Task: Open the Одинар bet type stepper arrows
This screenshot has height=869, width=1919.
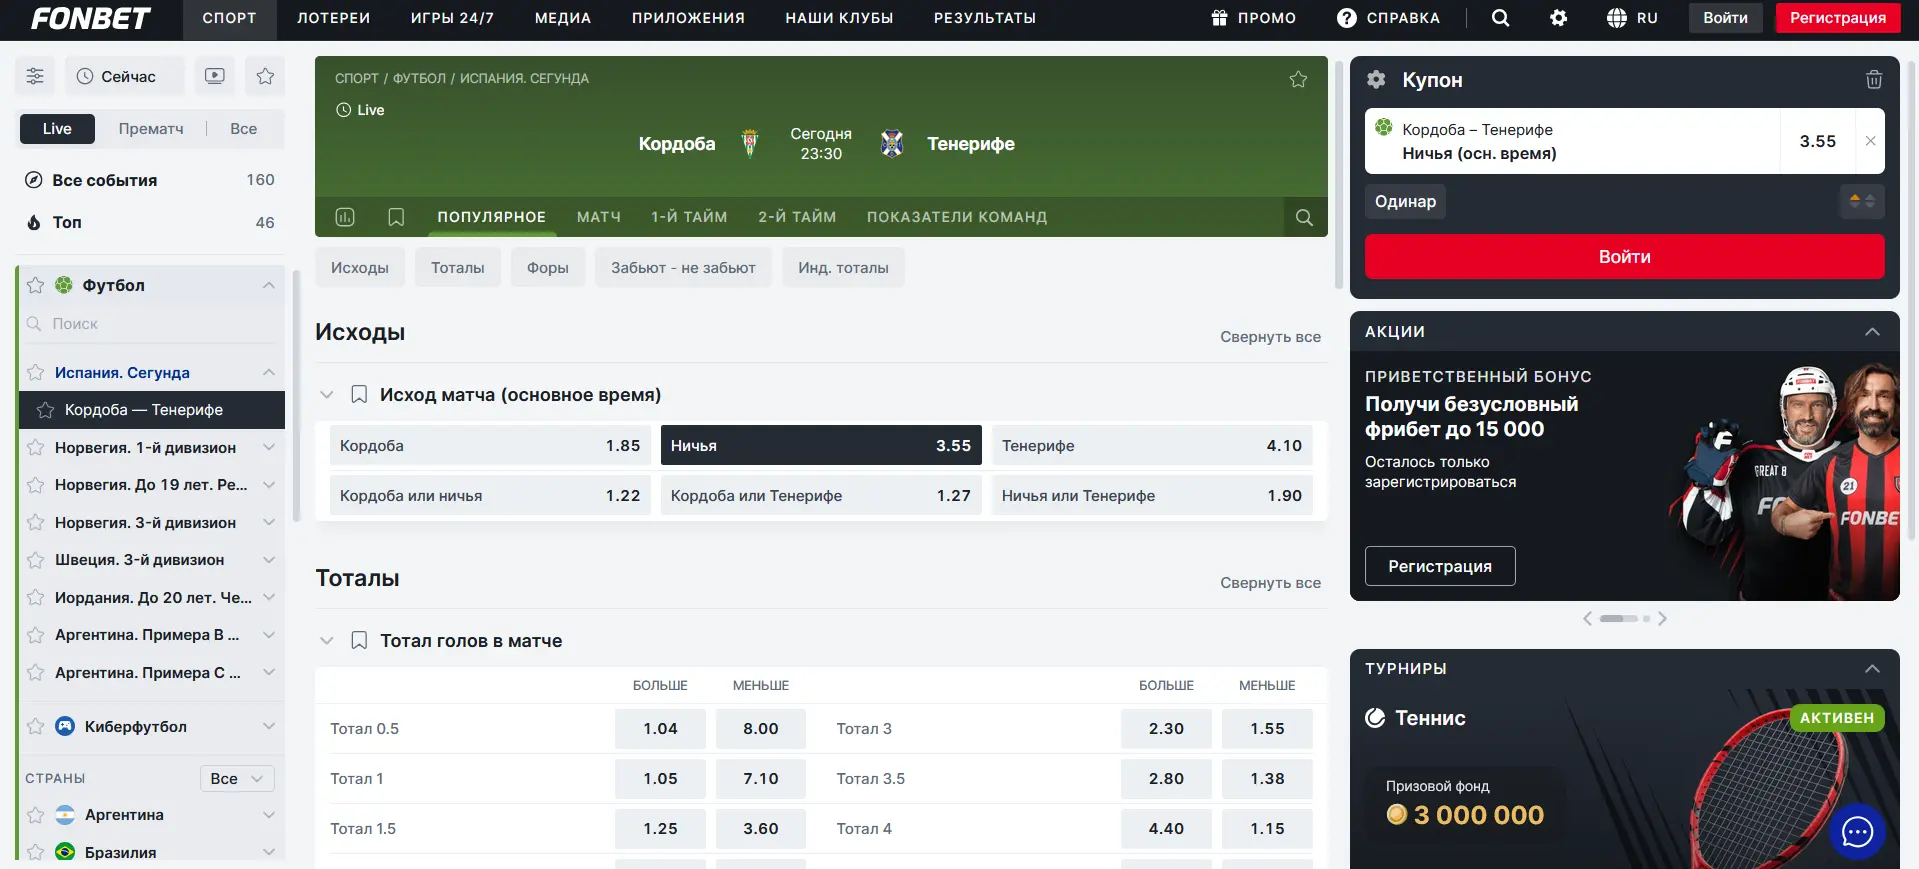Action: point(1862,201)
